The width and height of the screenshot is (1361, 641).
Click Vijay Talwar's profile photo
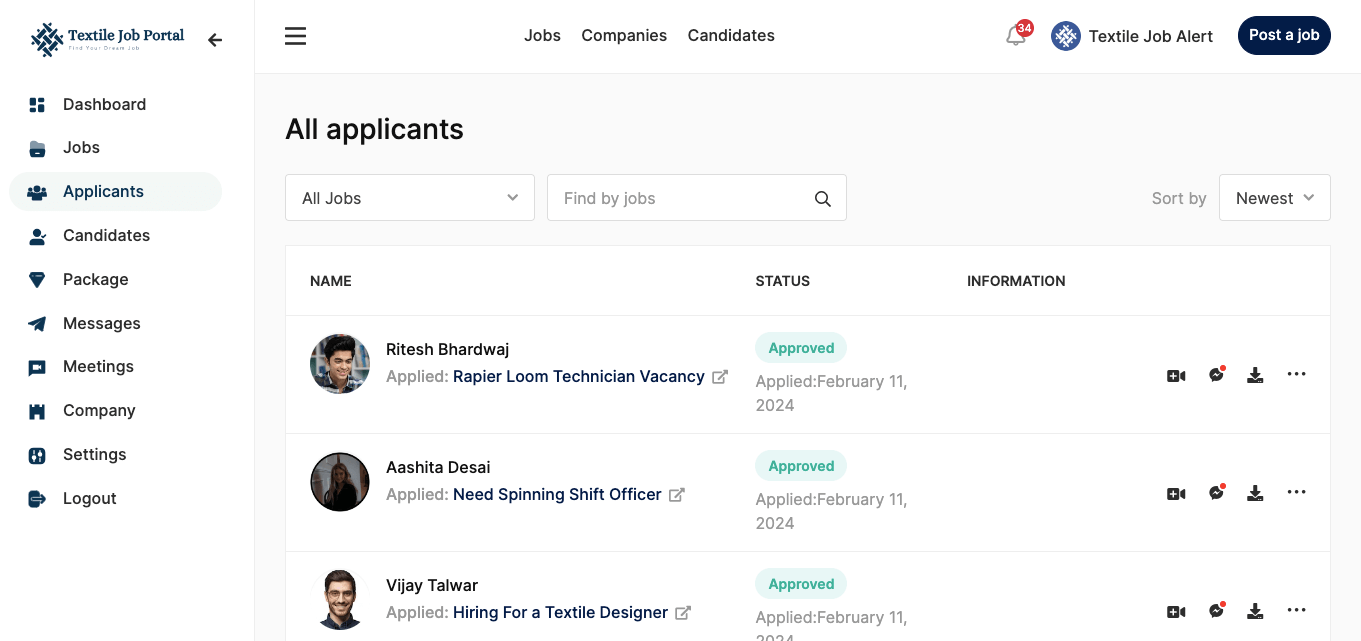[x=340, y=599]
